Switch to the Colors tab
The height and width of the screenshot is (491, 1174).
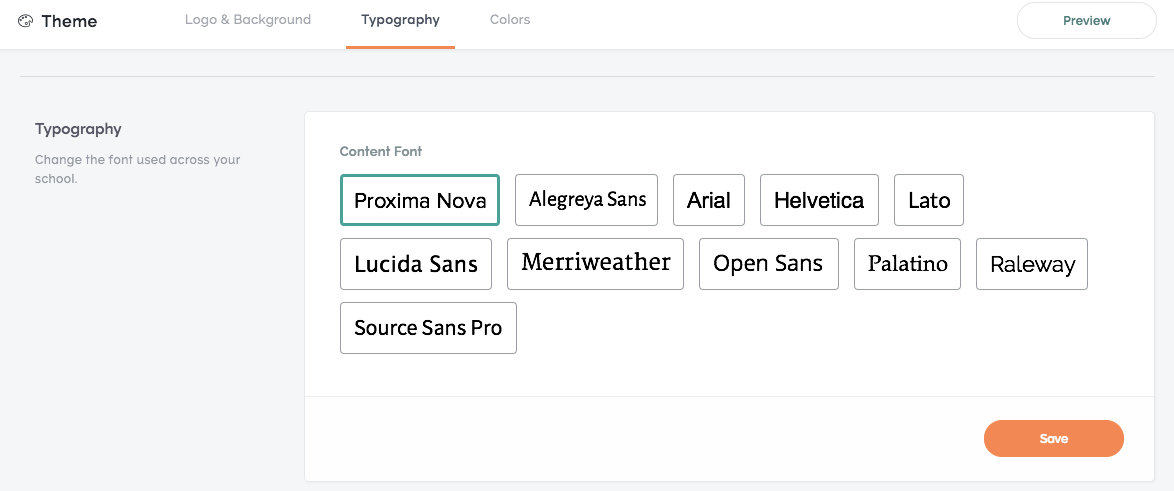pyautogui.click(x=510, y=20)
